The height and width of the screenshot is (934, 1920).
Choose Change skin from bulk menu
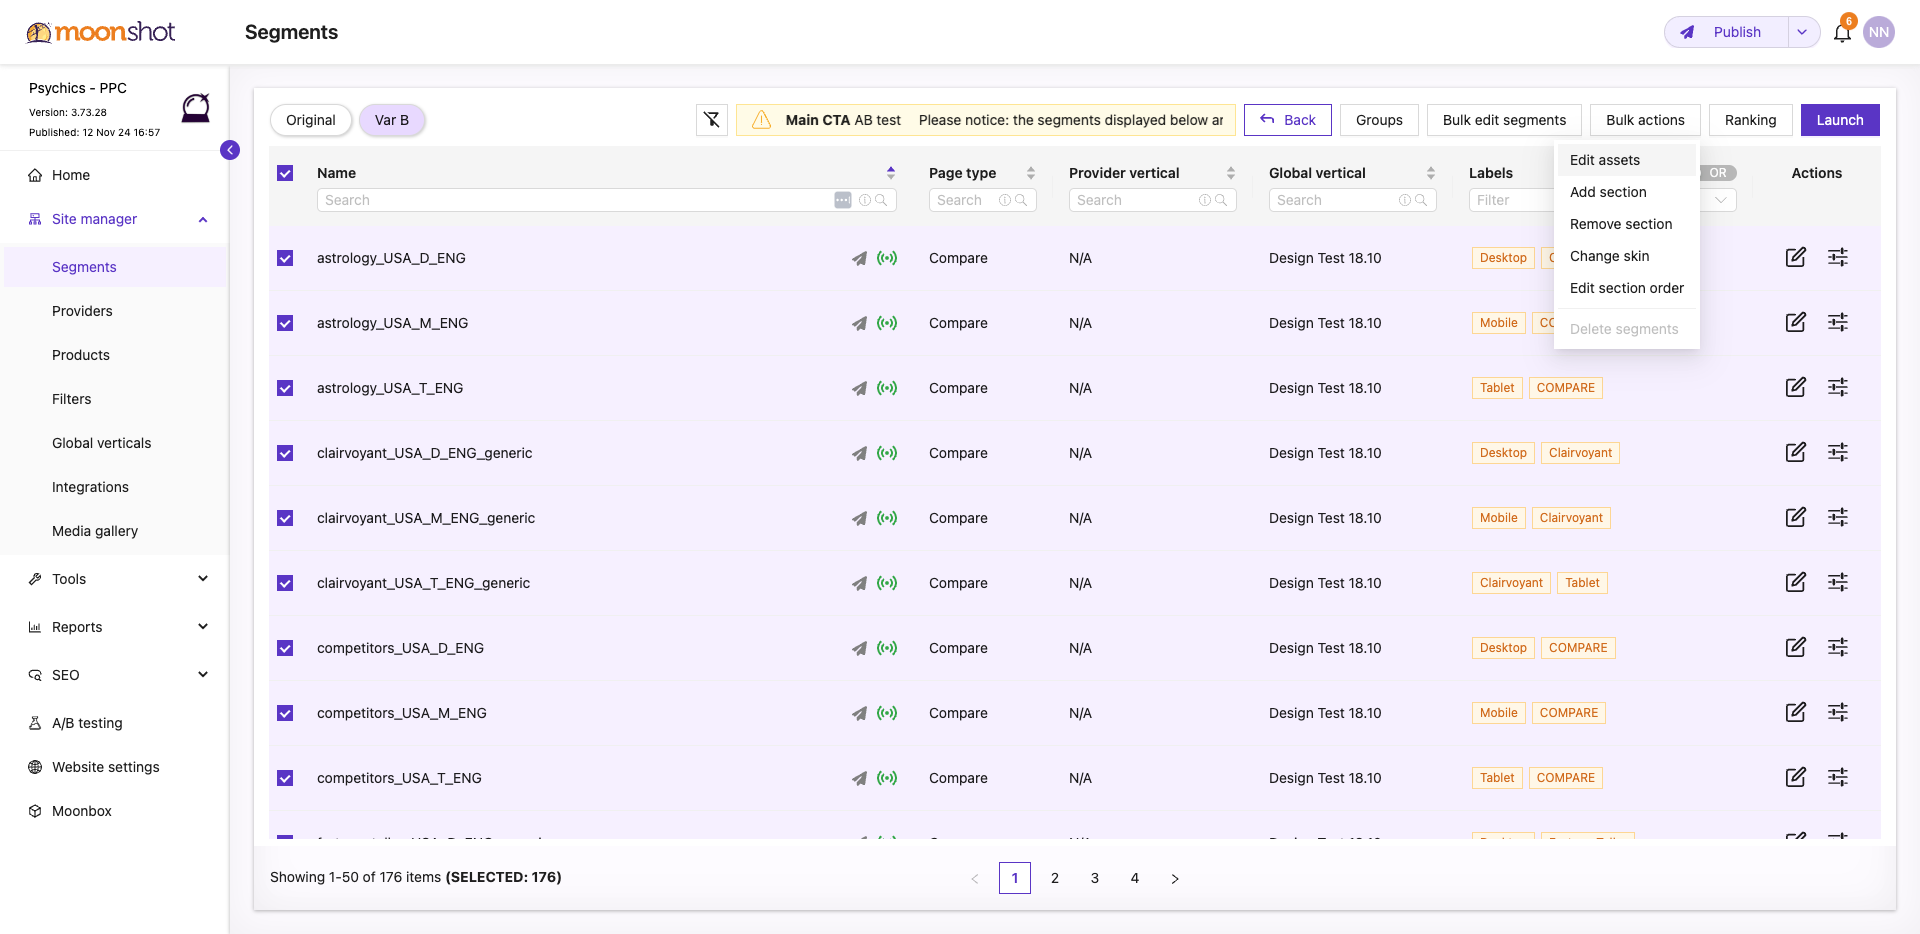(1626, 256)
